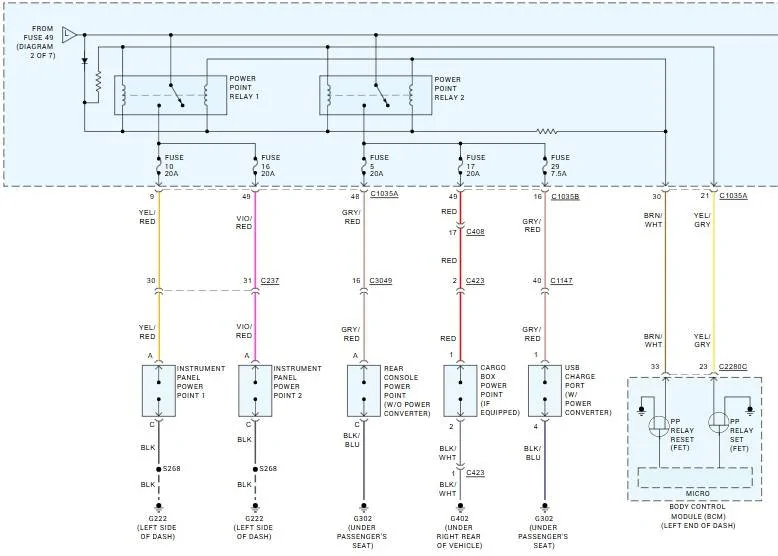Open connector reference C1035A beside pin 48

(384, 194)
